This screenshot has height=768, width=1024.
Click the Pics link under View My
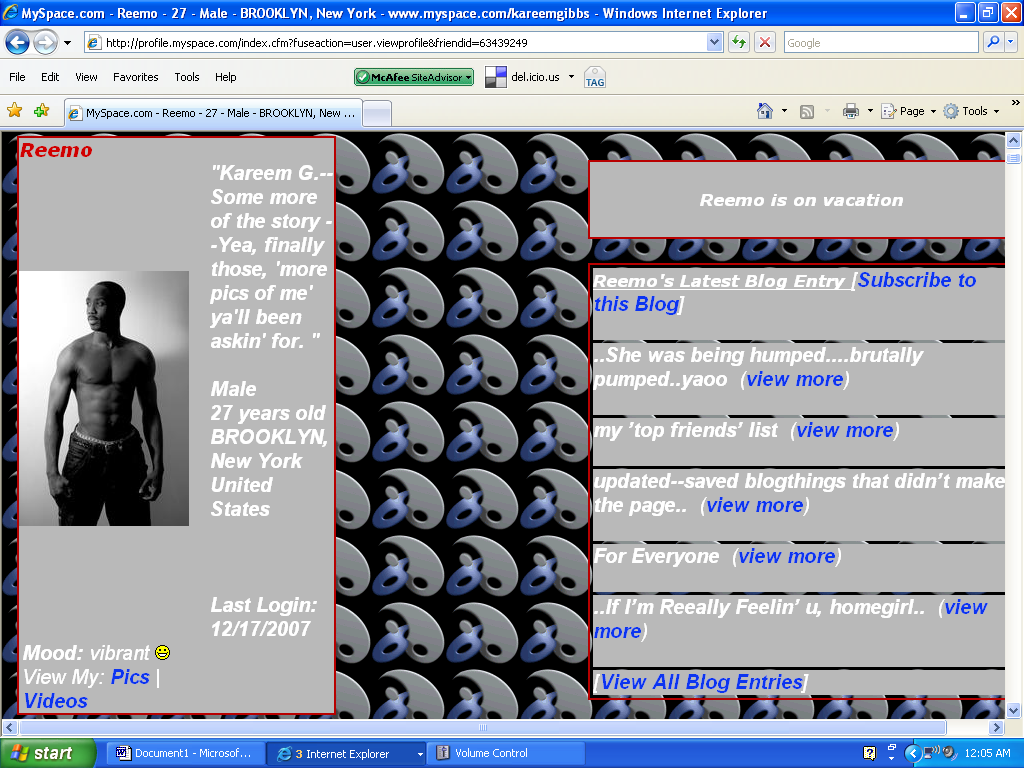pos(130,677)
